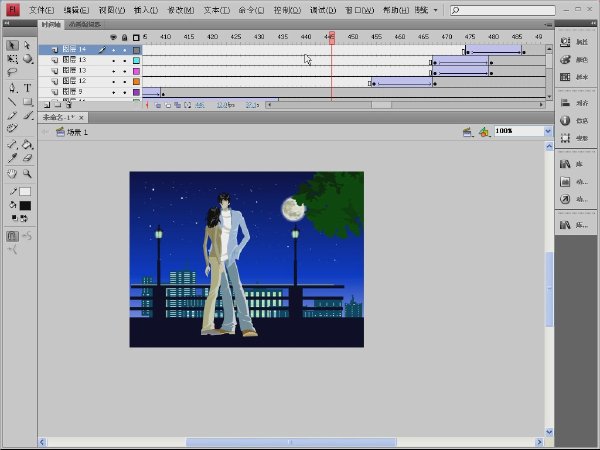Viewport: 600px width, 450px height.
Task: Select the Rectangle tool
Action: 27,101
